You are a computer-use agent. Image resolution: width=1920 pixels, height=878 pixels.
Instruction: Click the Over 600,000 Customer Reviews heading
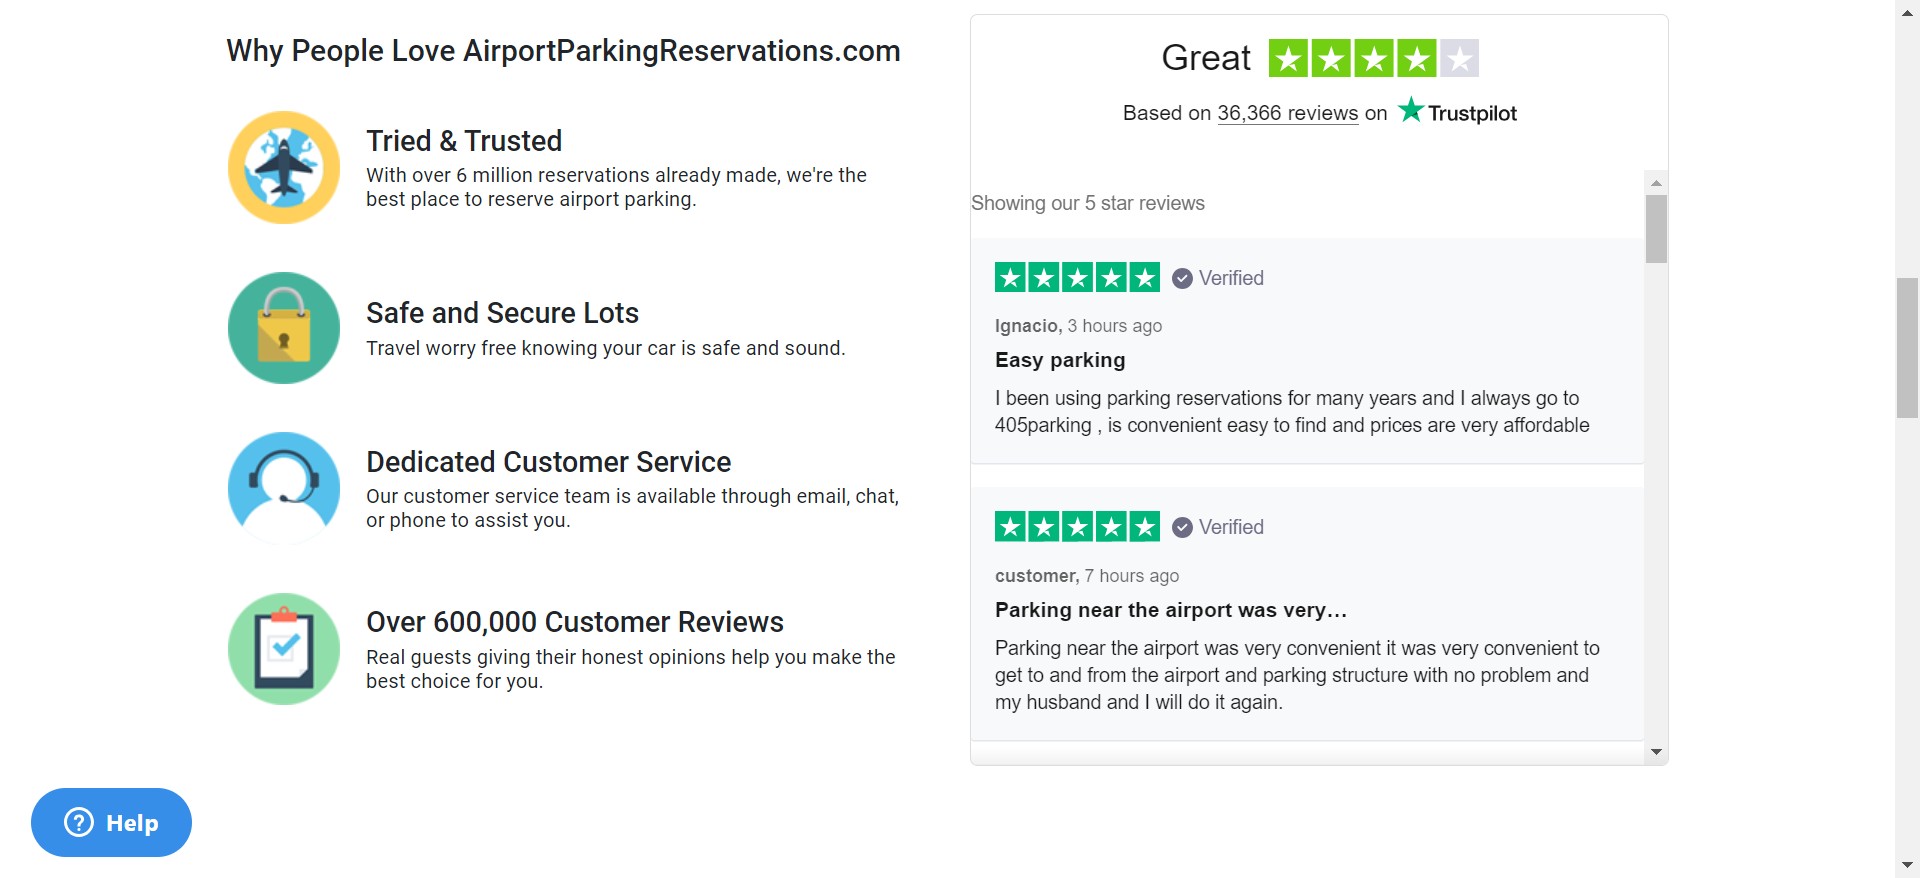(574, 622)
